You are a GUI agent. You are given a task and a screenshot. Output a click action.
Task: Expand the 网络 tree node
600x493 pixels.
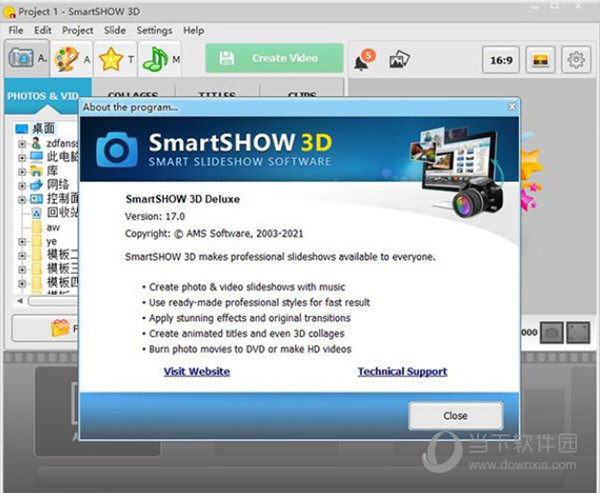22,186
